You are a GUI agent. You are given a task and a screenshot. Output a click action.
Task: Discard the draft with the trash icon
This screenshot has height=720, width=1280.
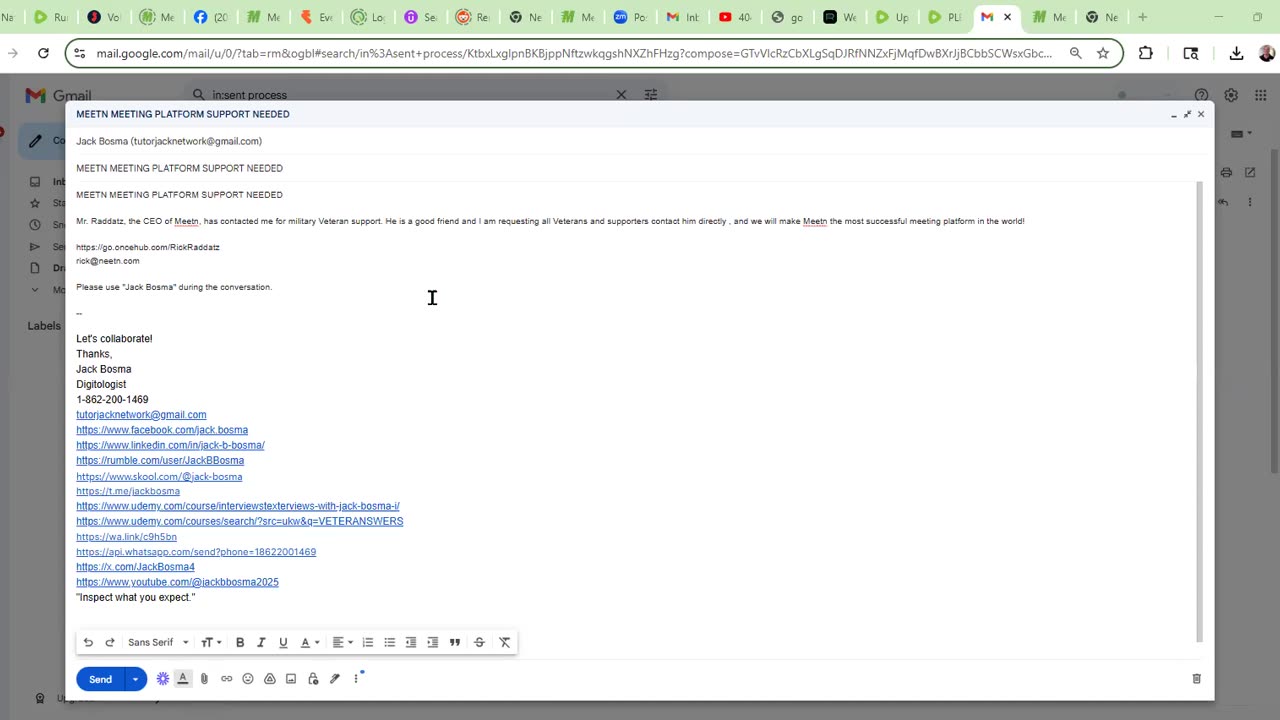click(x=1196, y=679)
